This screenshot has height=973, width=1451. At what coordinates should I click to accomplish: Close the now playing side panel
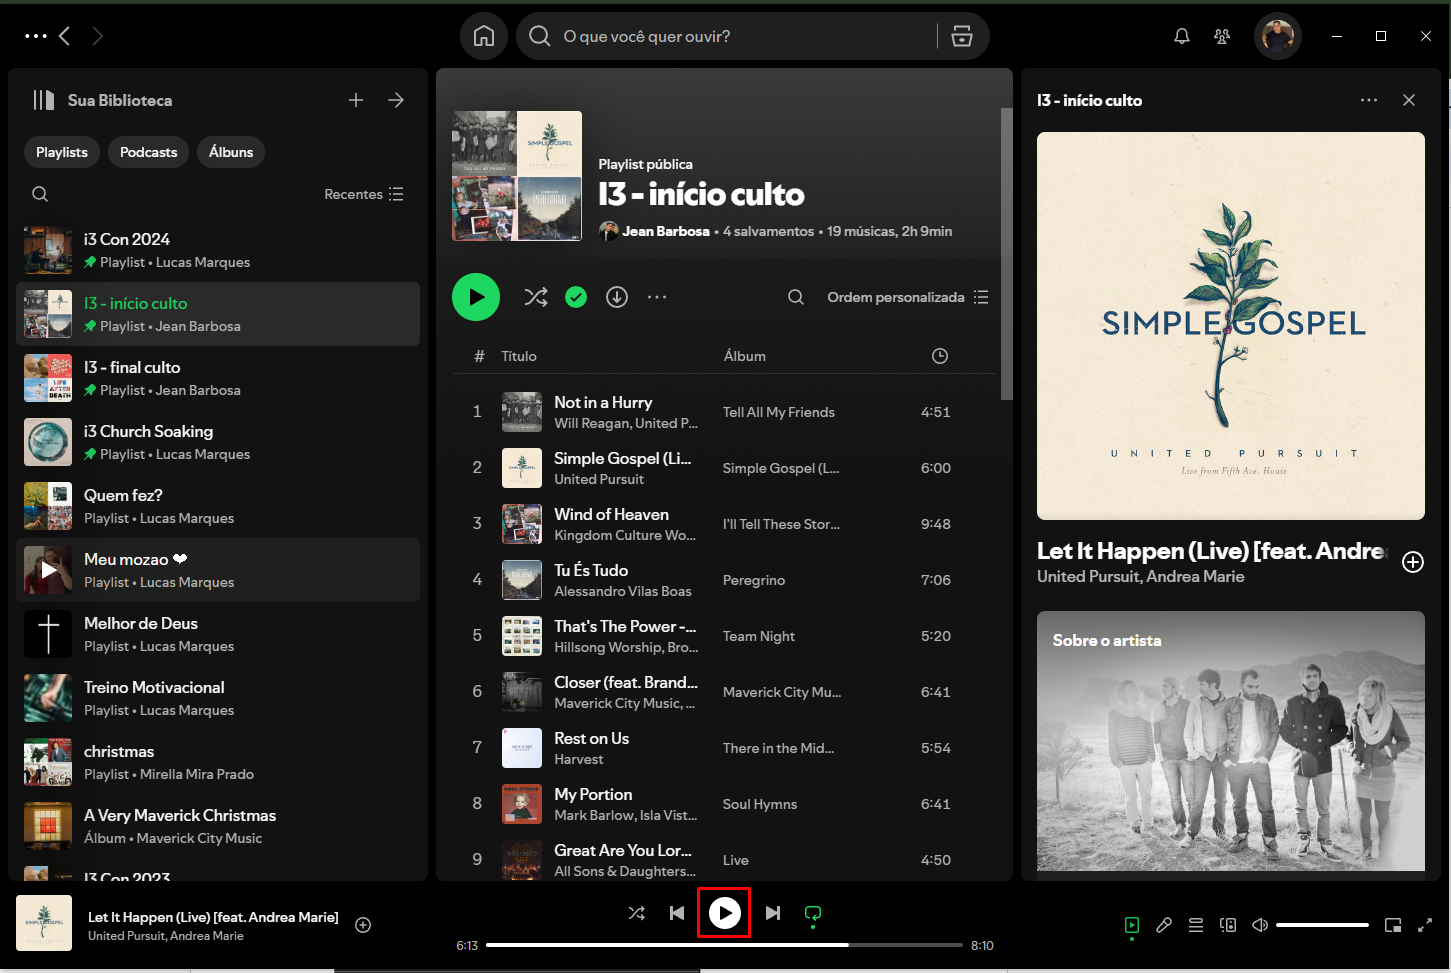[1409, 100]
